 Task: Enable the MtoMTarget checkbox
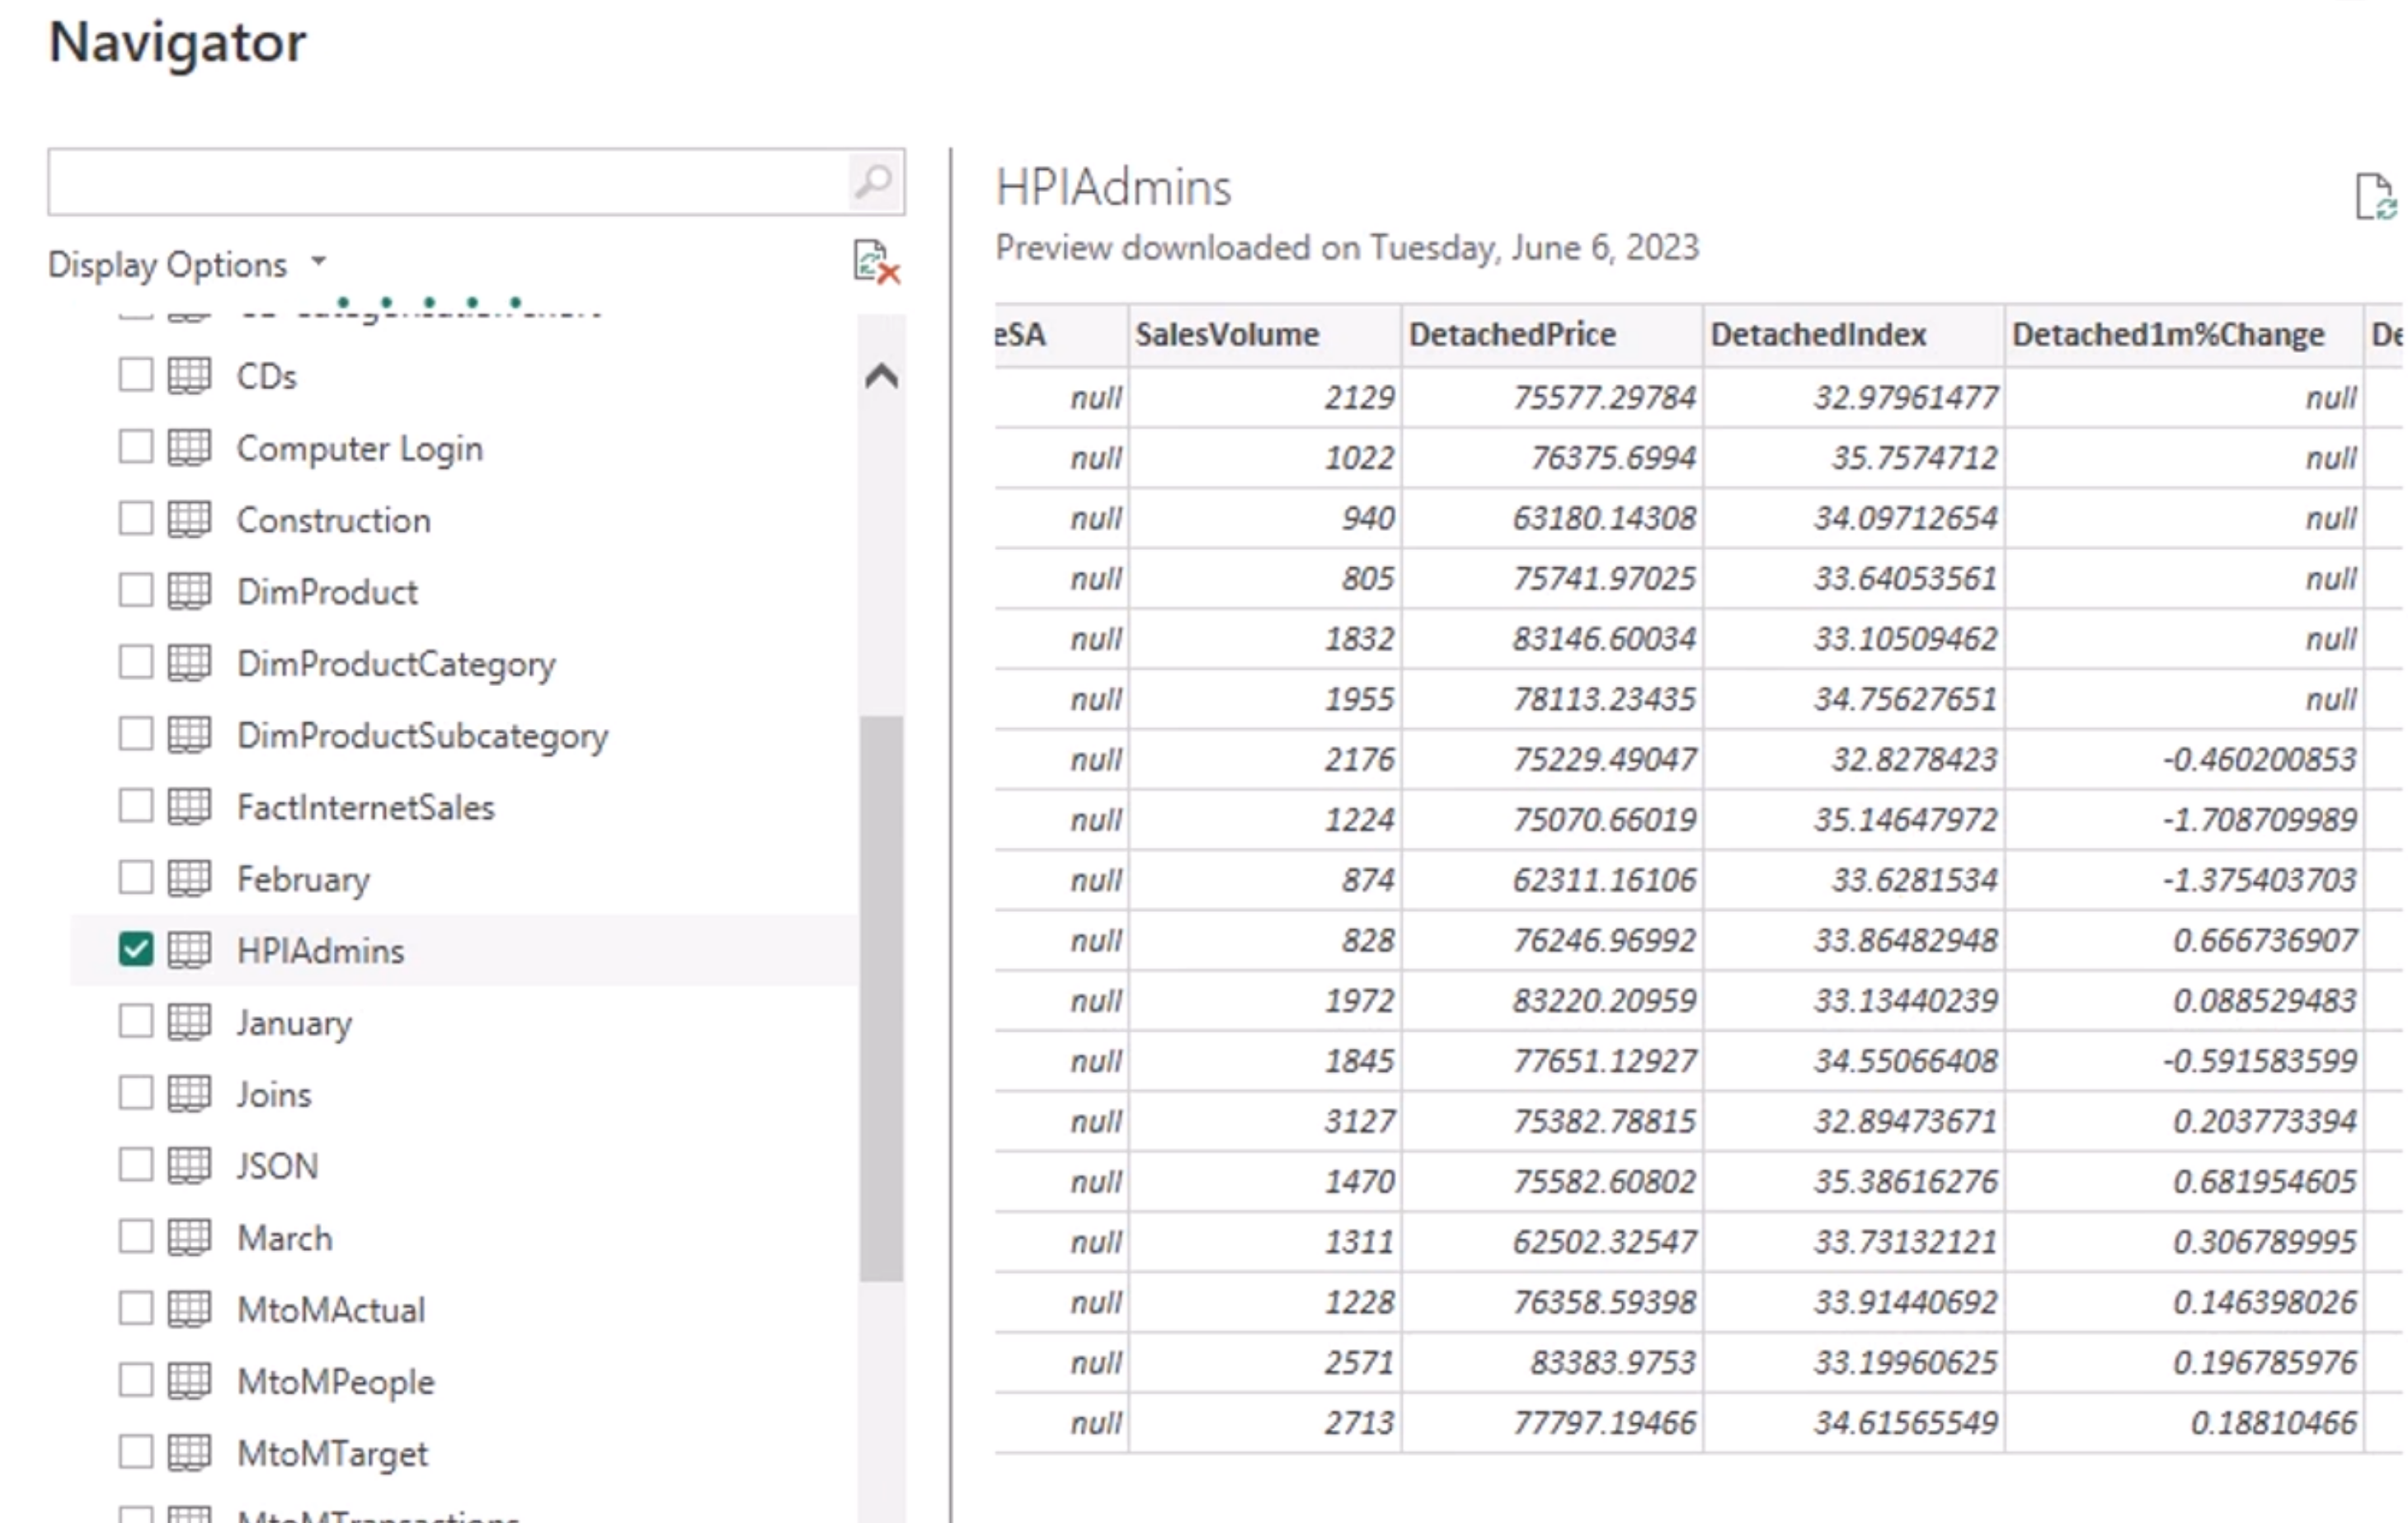(x=136, y=1453)
